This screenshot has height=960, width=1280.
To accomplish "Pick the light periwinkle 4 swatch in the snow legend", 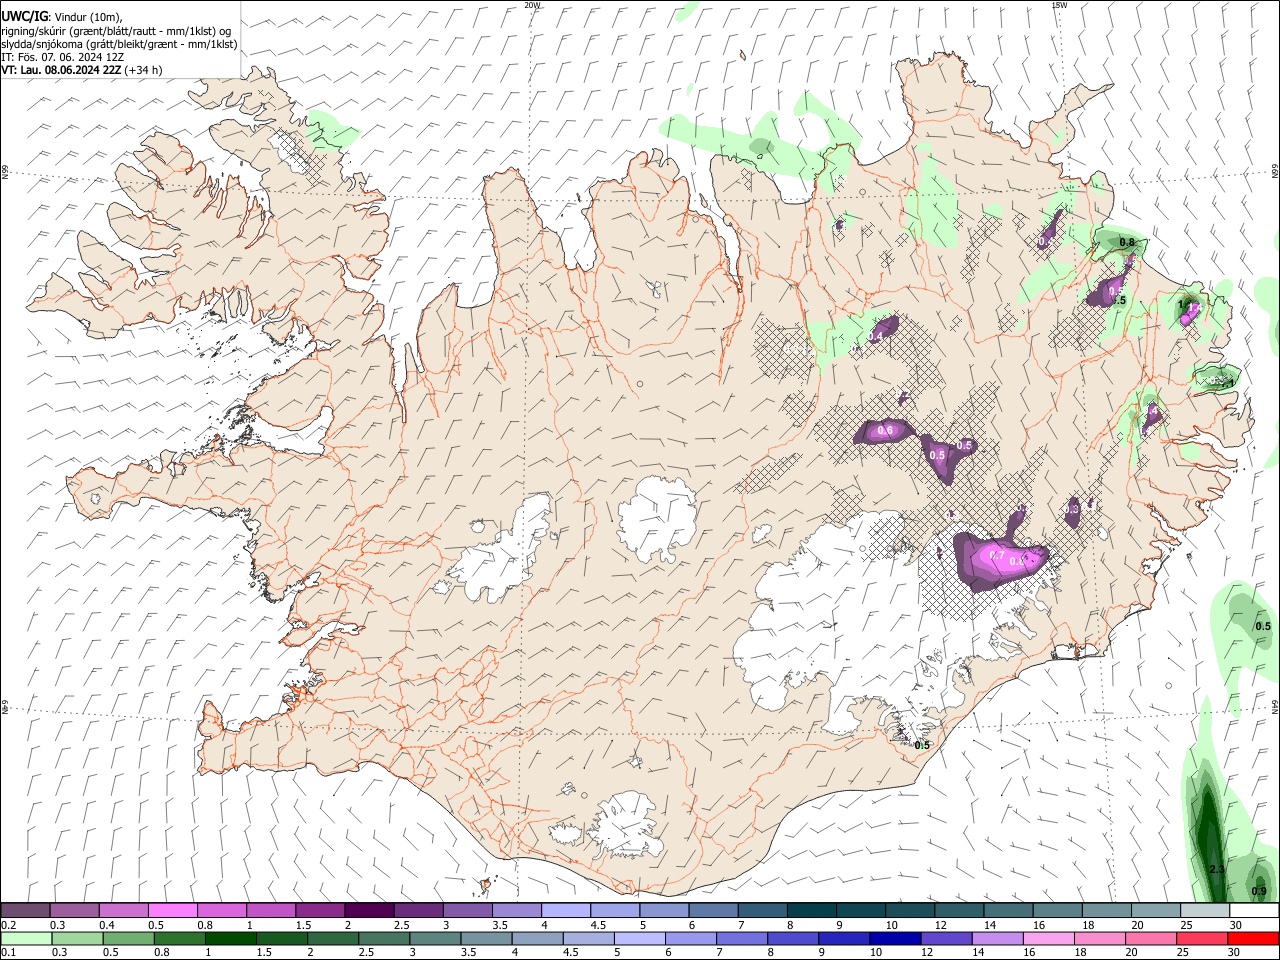I will (565, 910).
